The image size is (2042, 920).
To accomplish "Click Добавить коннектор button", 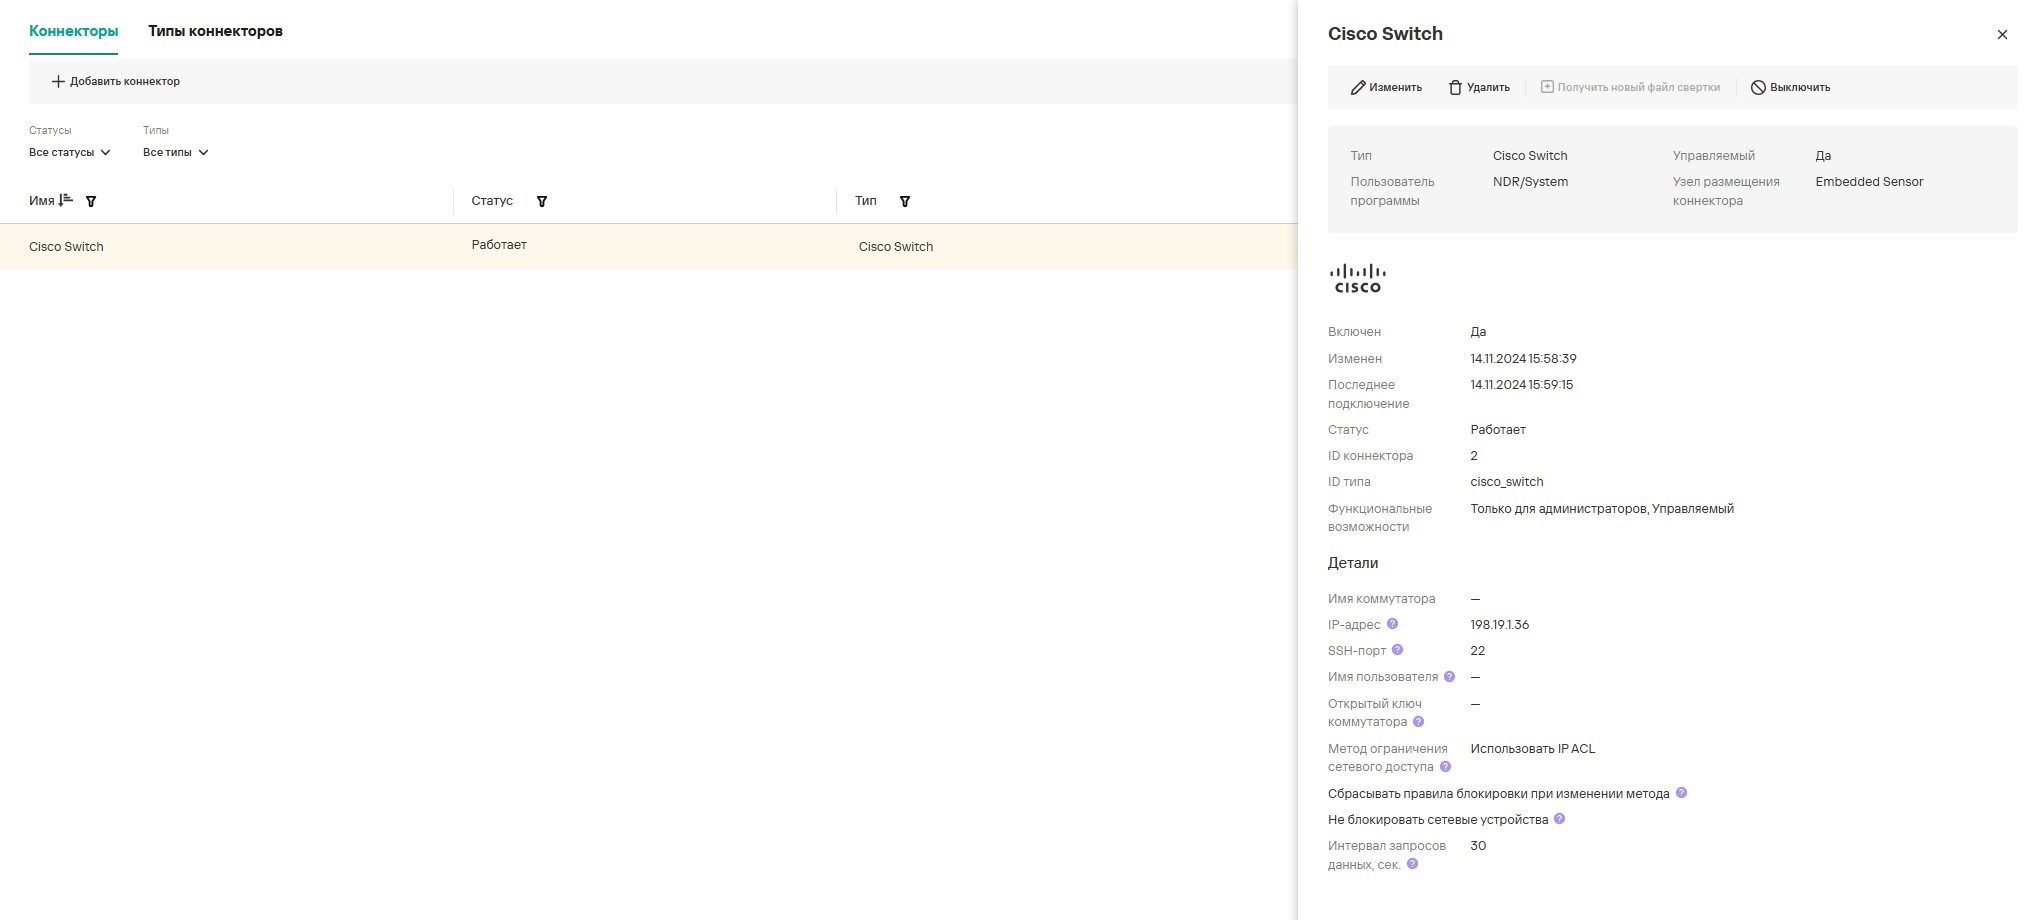I will (116, 82).
